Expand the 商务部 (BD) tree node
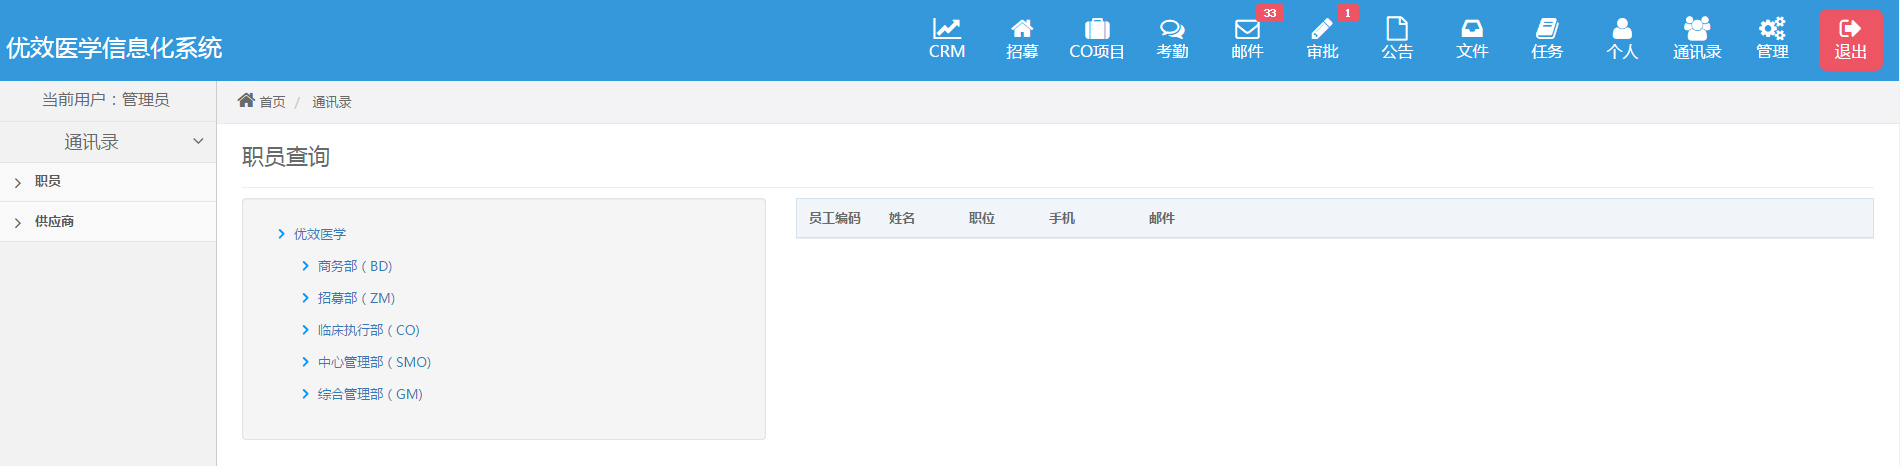Screen dimensions: 1900x466 [306, 266]
